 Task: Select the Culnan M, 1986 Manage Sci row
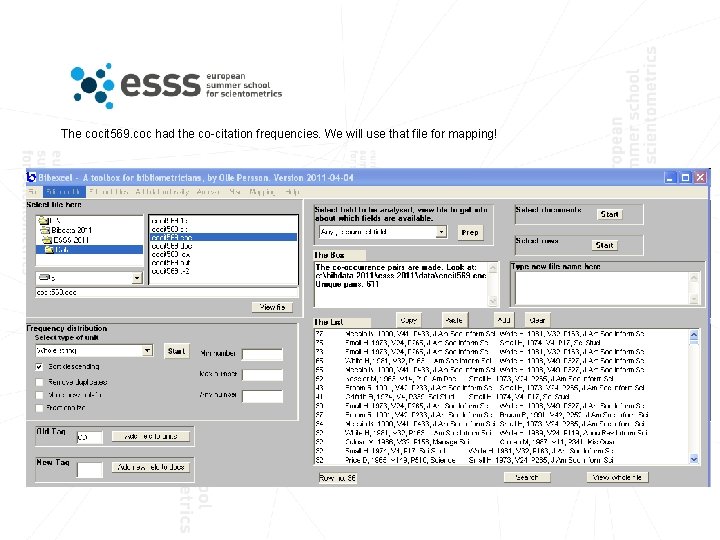tap(501, 442)
